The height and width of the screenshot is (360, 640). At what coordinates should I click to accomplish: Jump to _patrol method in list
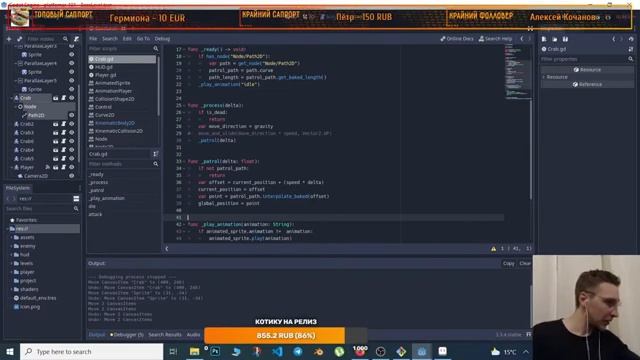click(x=97, y=190)
